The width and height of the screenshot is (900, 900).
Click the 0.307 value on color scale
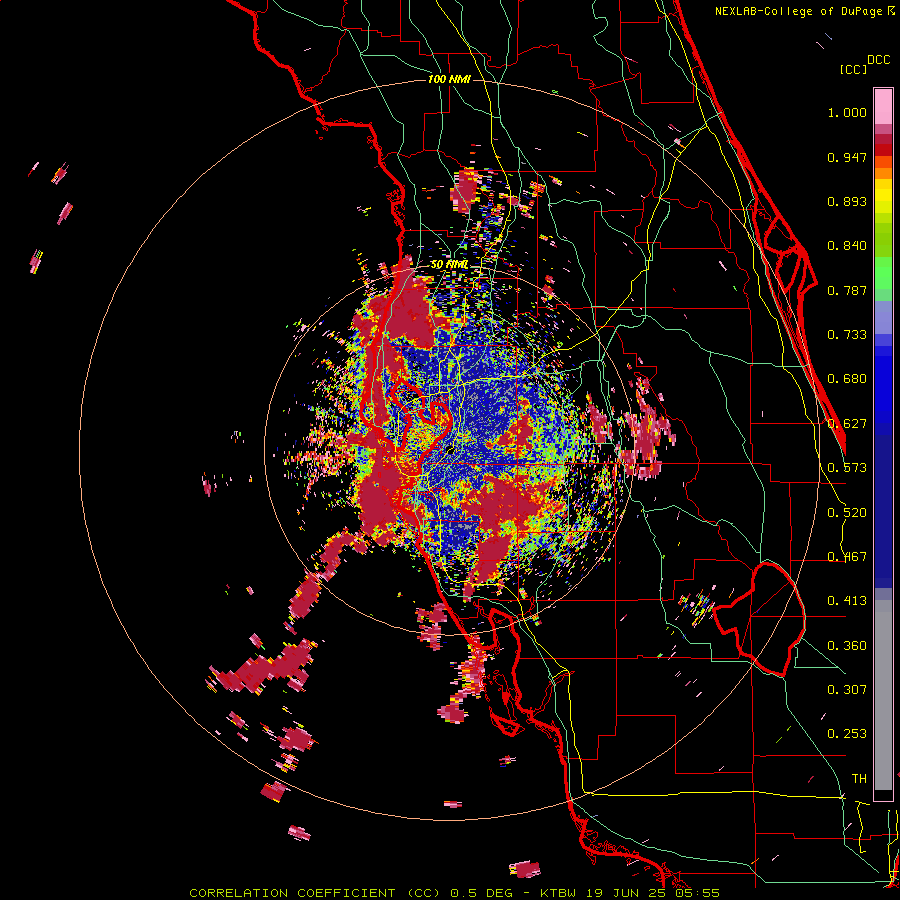pyautogui.click(x=847, y=690)
